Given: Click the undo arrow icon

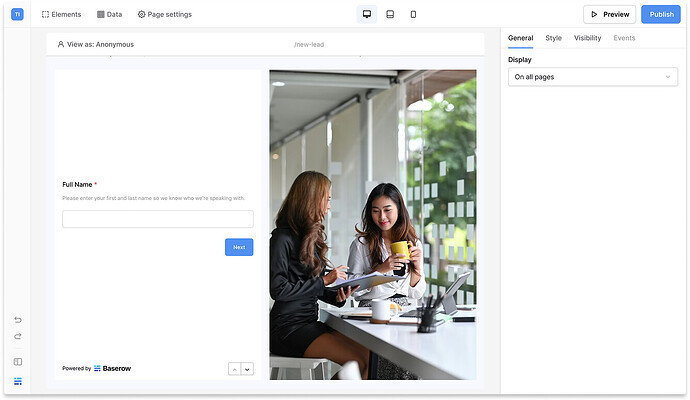Looking at the screenshot, I should tap(17, 320).
